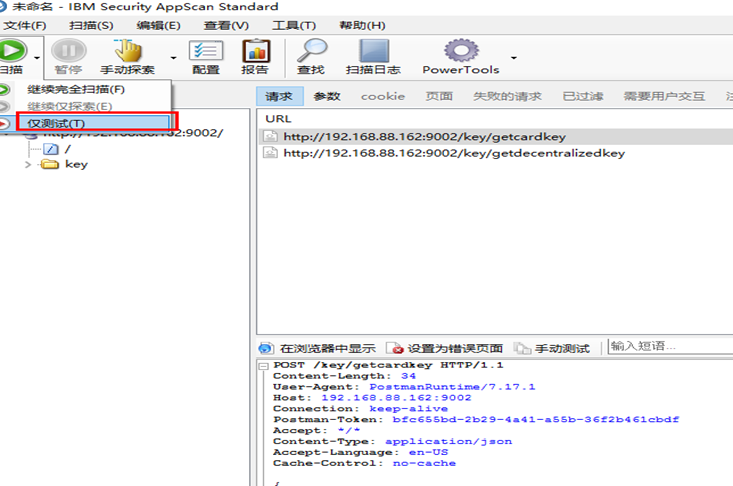
Task: Open the 编辑(E) menu
Action: [158, 25]
